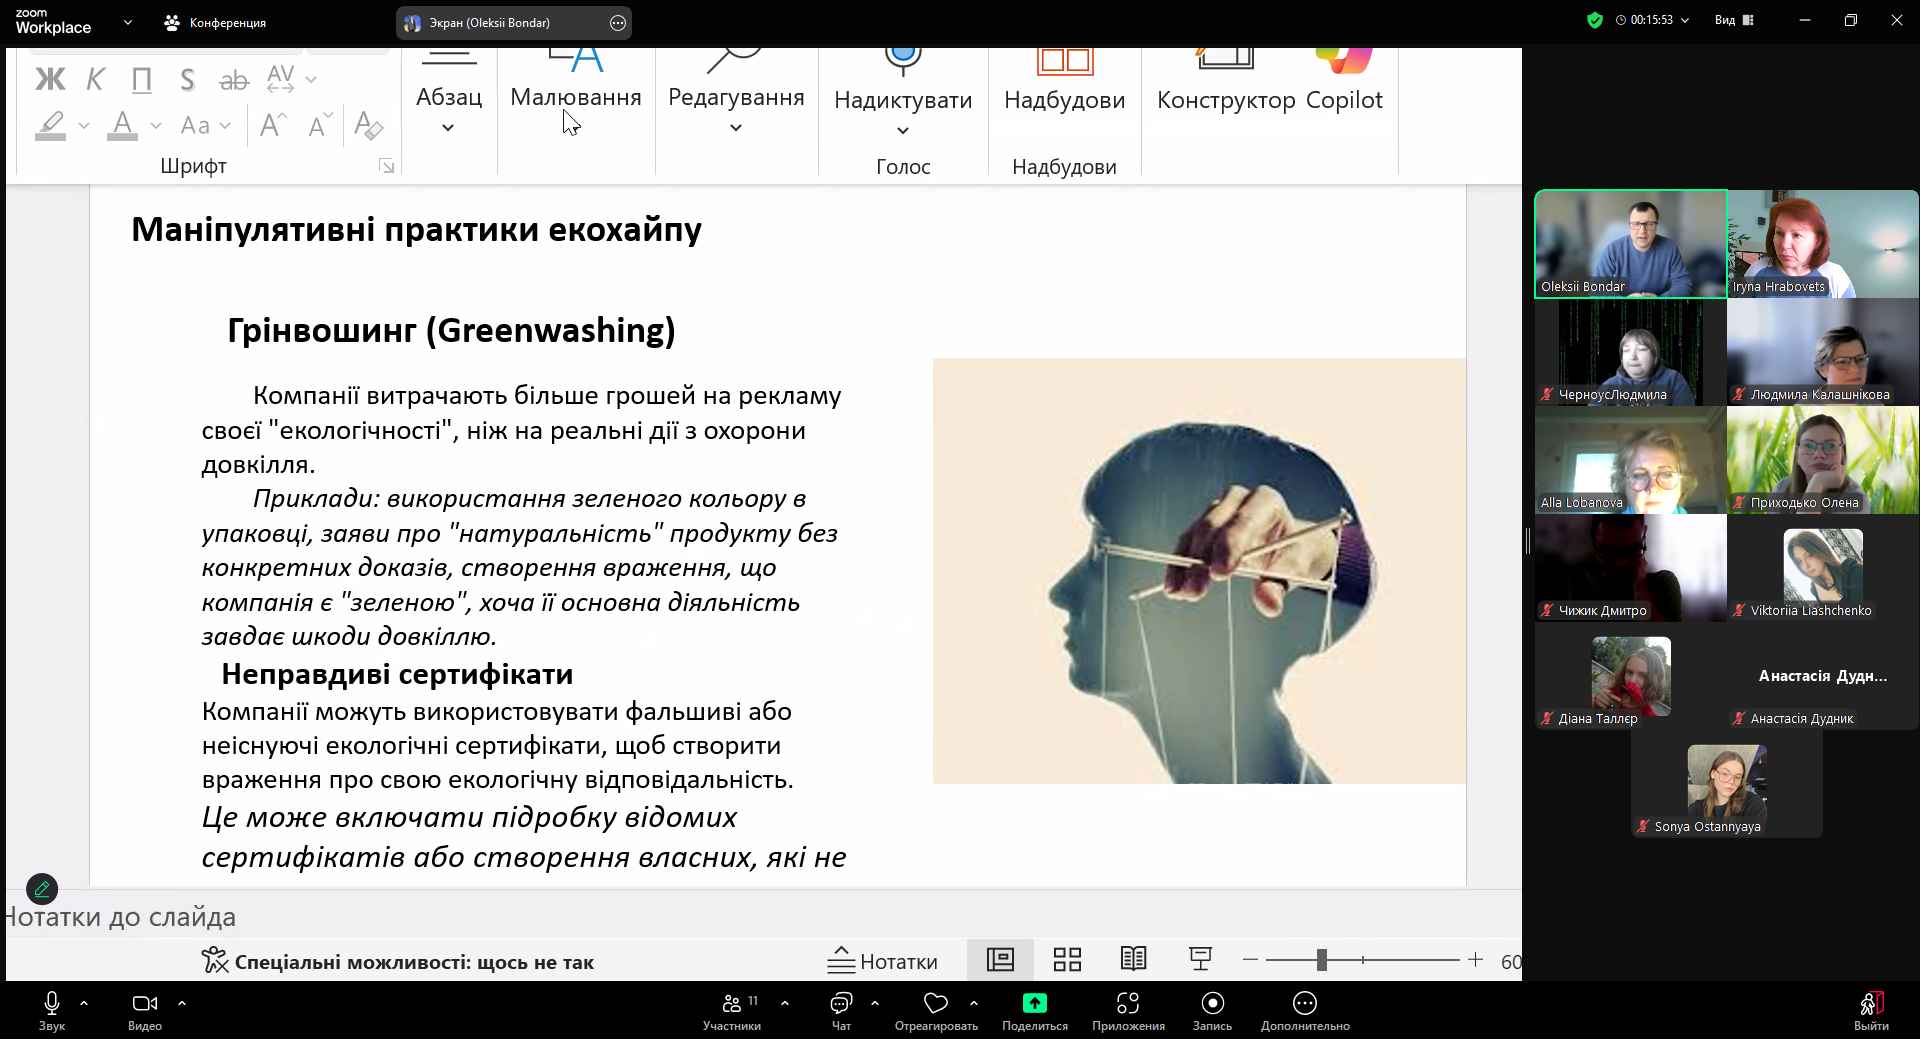Click the clear formatting icon
The image size is (1920, 1040).
point(368,125)
